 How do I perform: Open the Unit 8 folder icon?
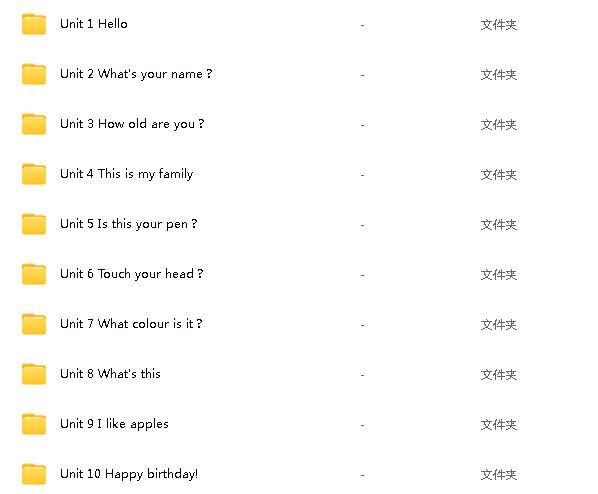[34, 374]
